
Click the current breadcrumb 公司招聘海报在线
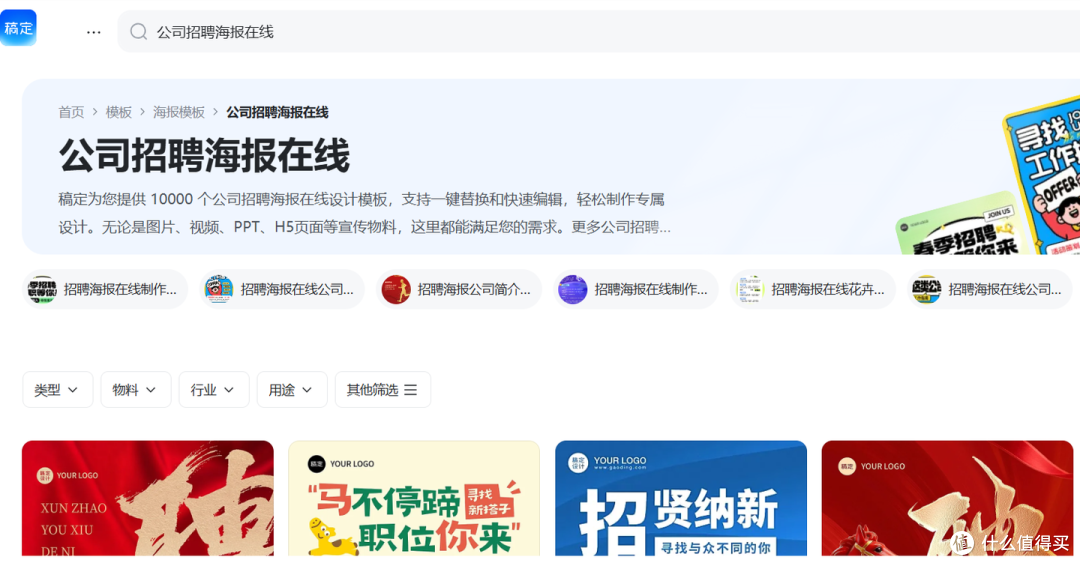278,112
